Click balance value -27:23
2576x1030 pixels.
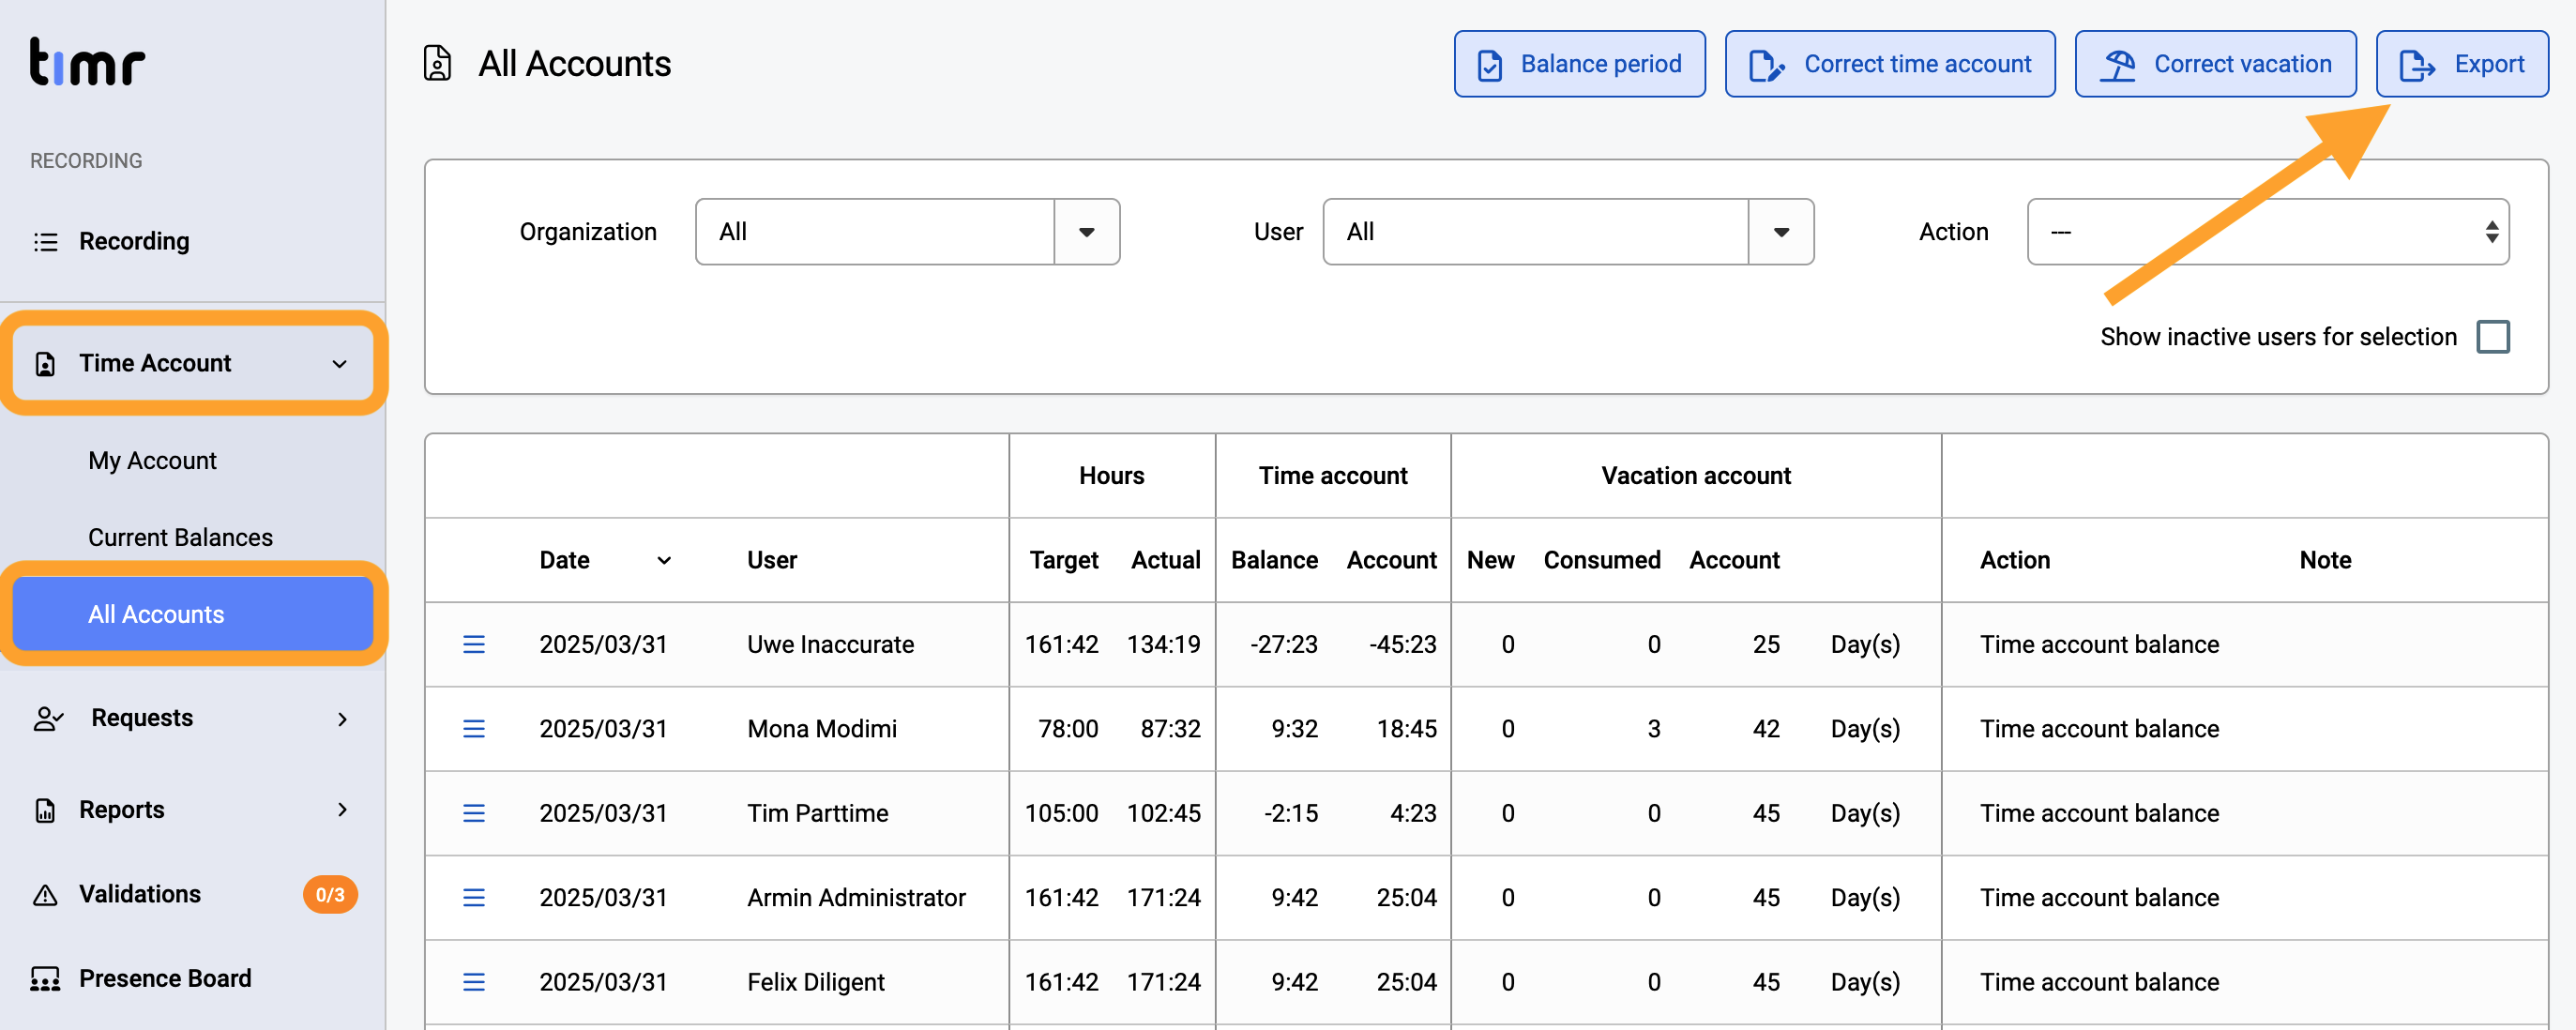coord(1284,645)
